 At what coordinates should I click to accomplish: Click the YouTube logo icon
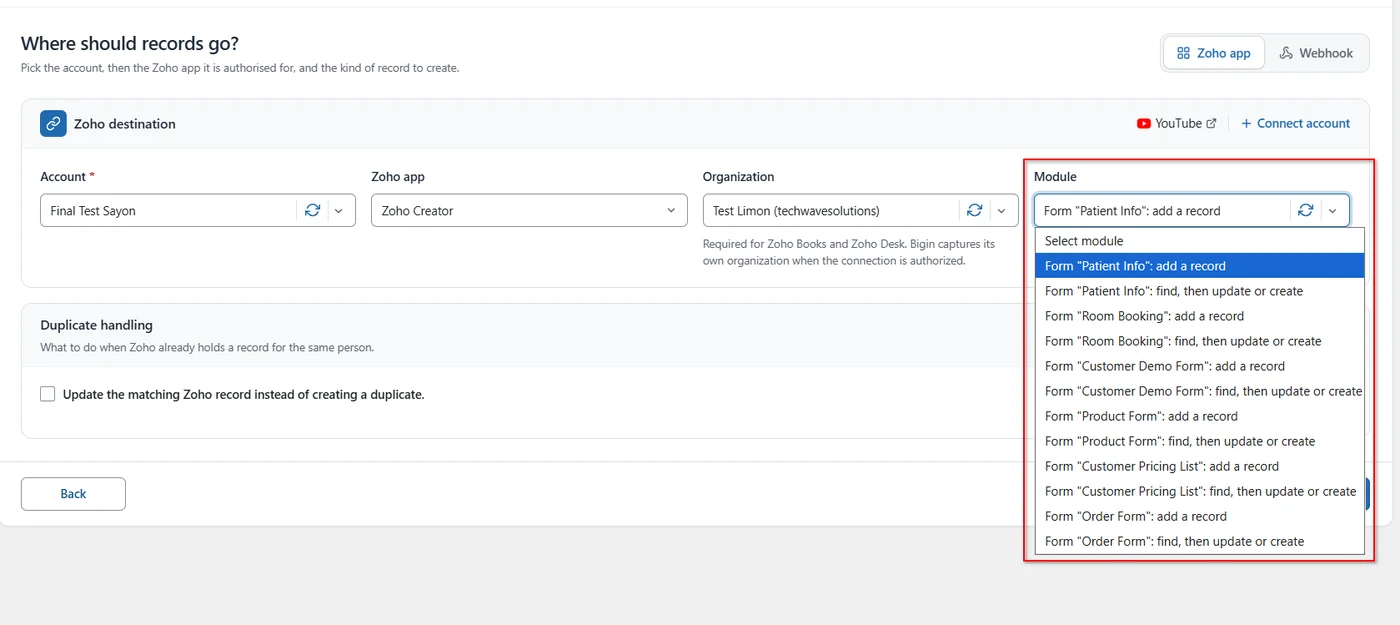(1143, 124)
